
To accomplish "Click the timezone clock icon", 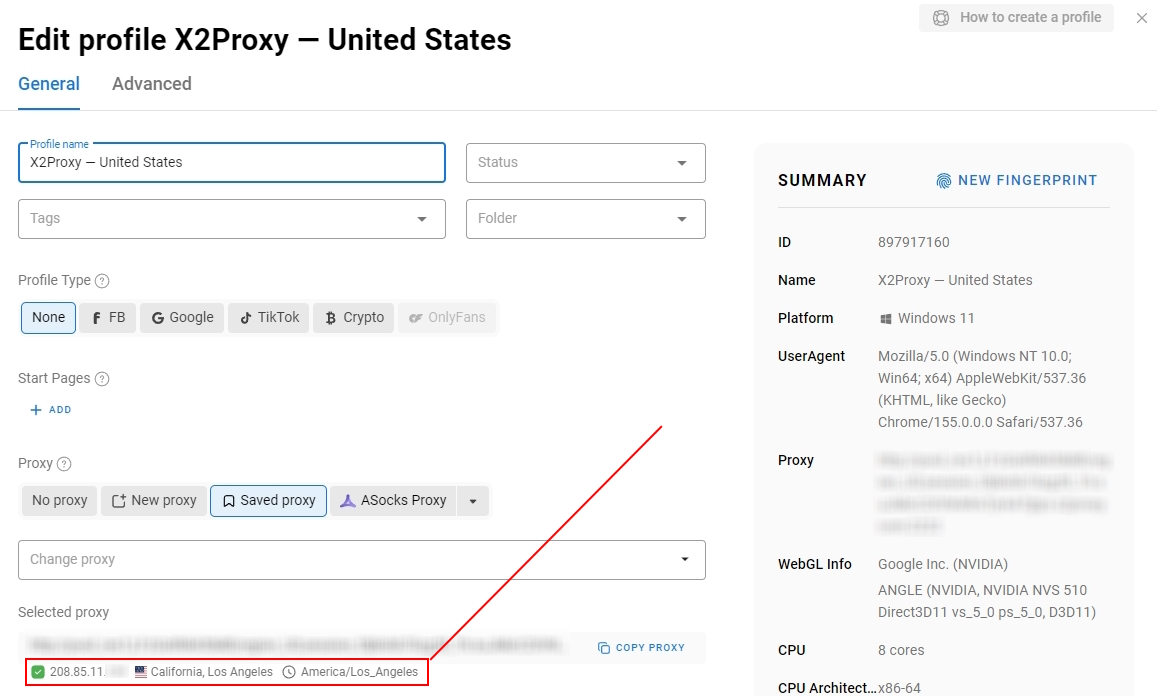I will click(x=289, y=672).
